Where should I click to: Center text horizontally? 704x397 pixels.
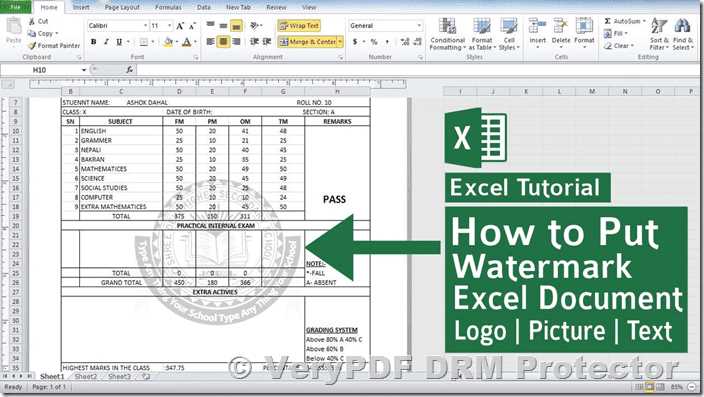point(223,42)
